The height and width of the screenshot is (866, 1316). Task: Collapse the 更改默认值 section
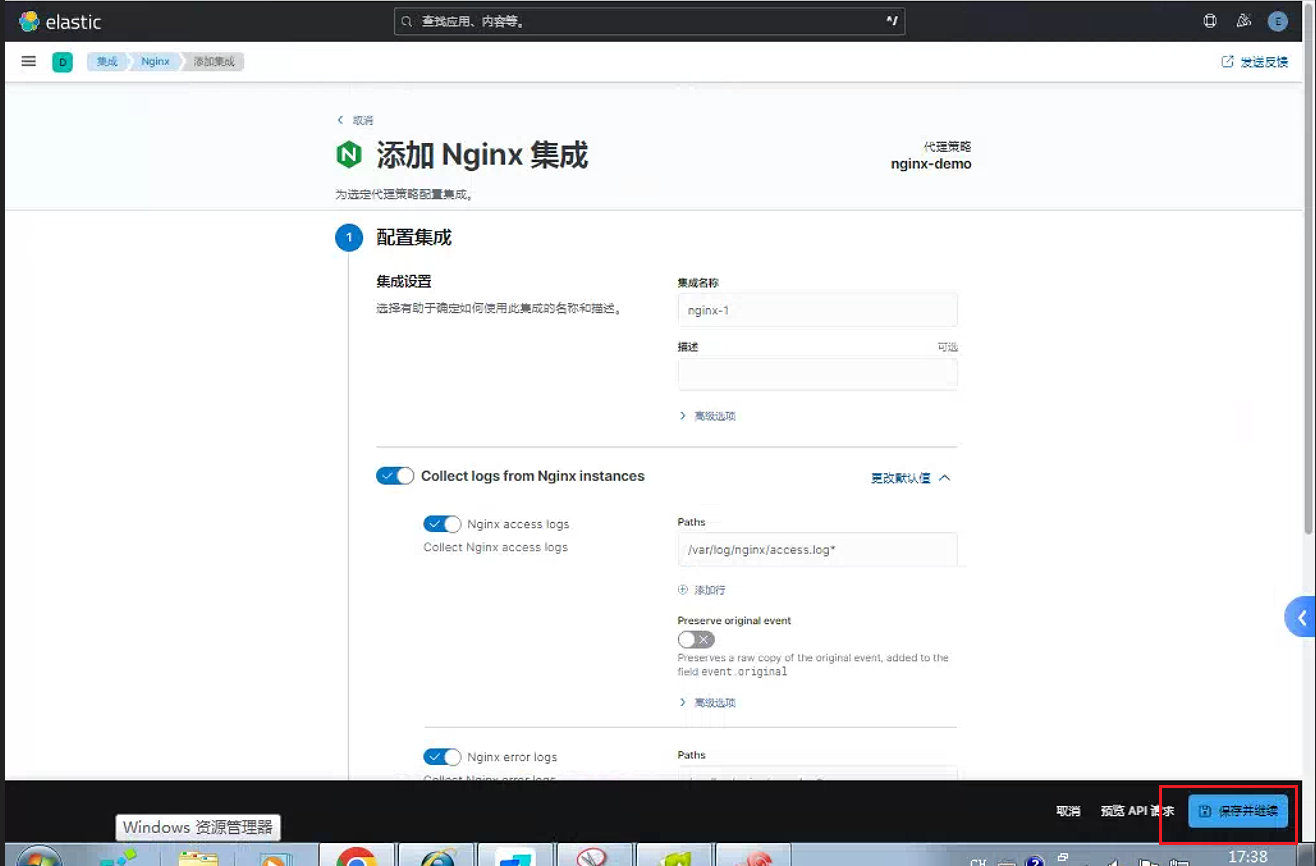tap(910, 478)
